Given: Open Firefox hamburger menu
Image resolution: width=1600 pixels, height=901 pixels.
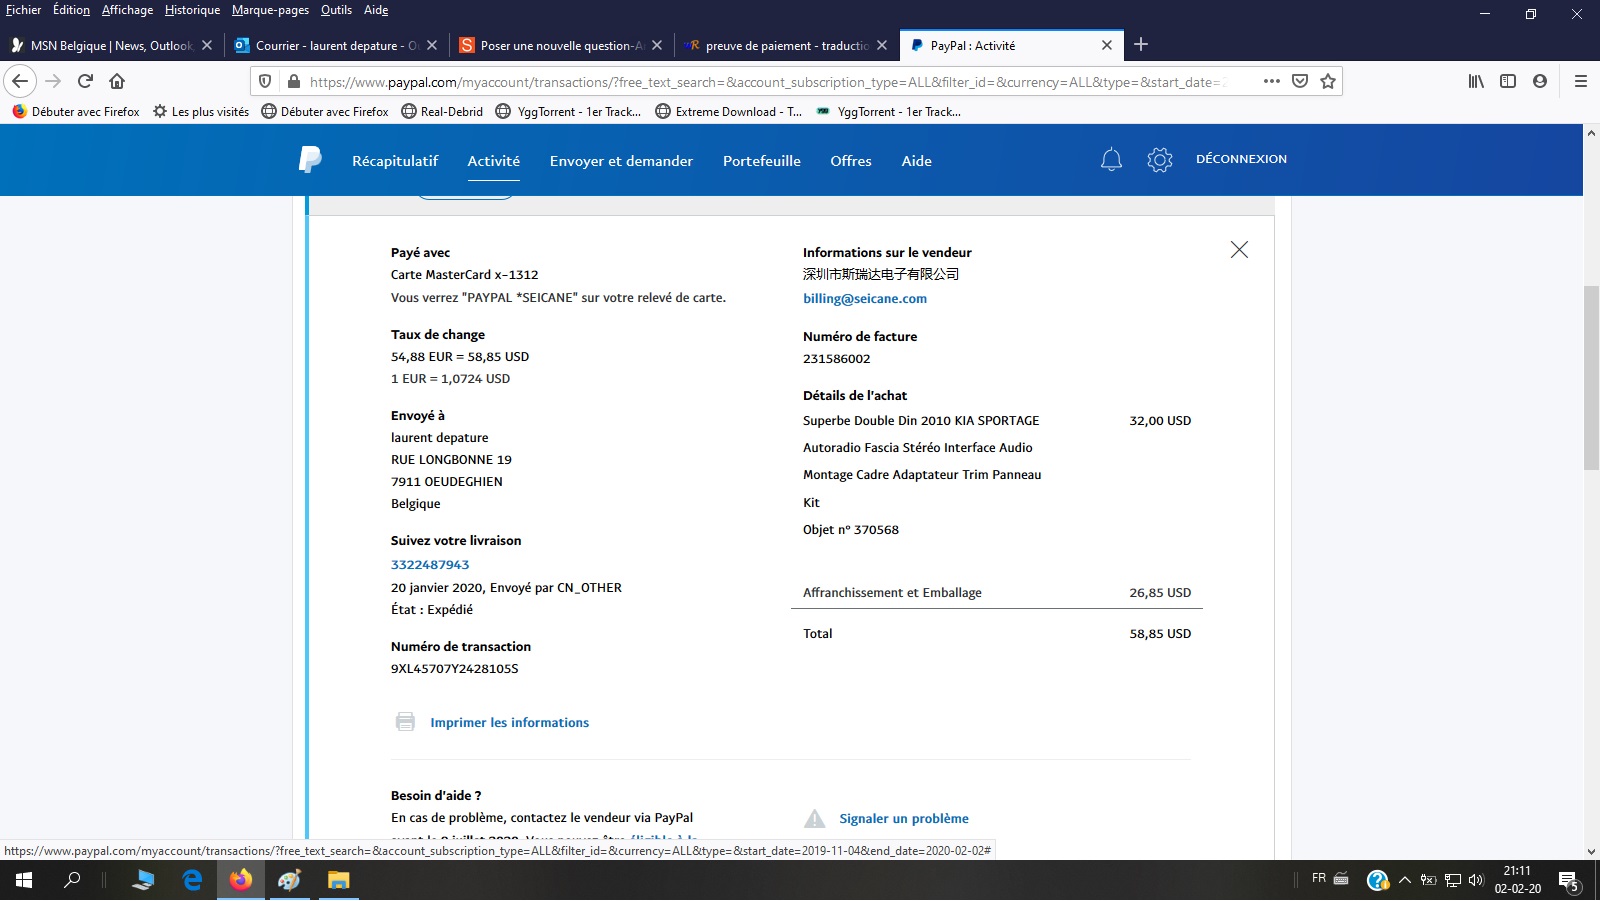Looking at the screenshot, I should click(x=1581, y=81).
